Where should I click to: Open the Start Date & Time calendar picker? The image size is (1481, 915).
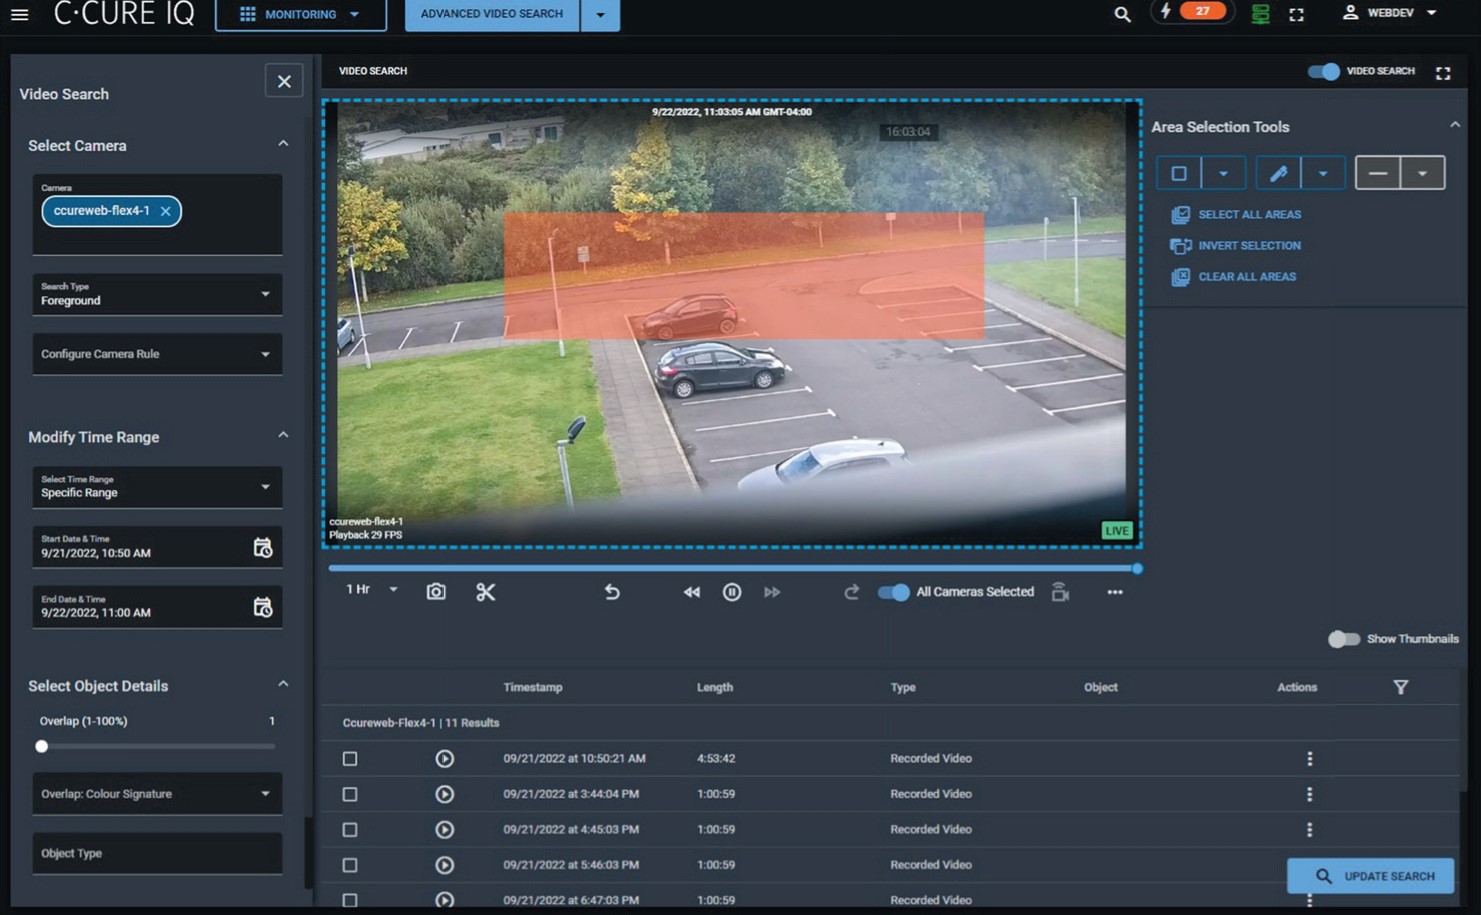262,548
